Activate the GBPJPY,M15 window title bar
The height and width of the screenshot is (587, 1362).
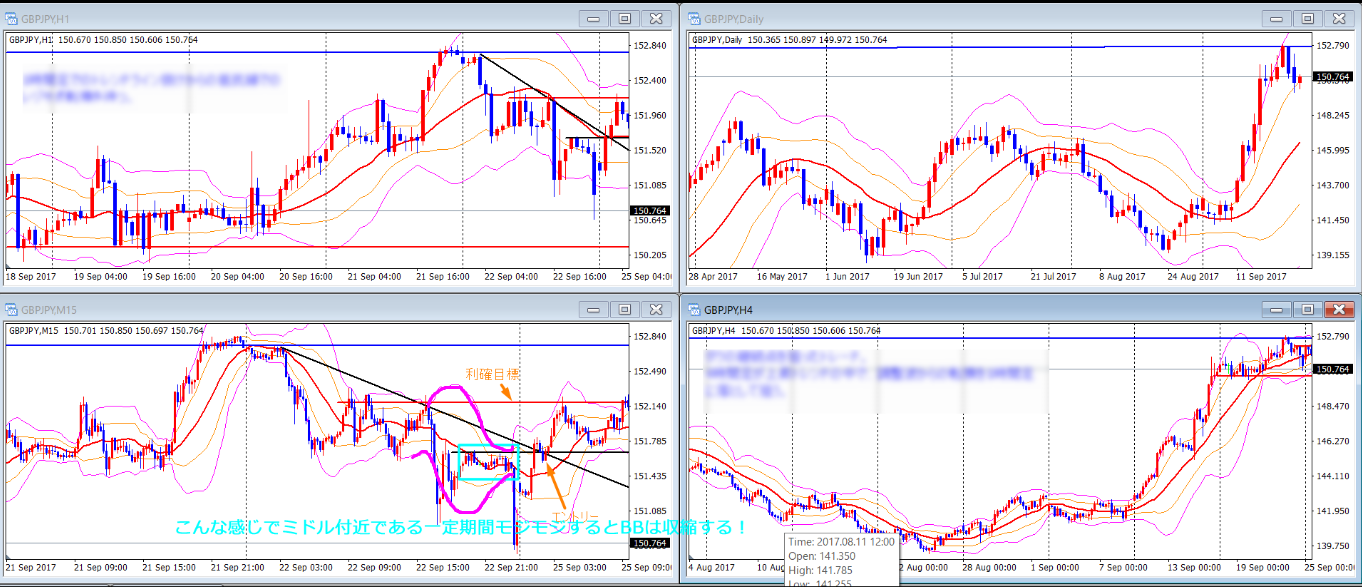300,309
